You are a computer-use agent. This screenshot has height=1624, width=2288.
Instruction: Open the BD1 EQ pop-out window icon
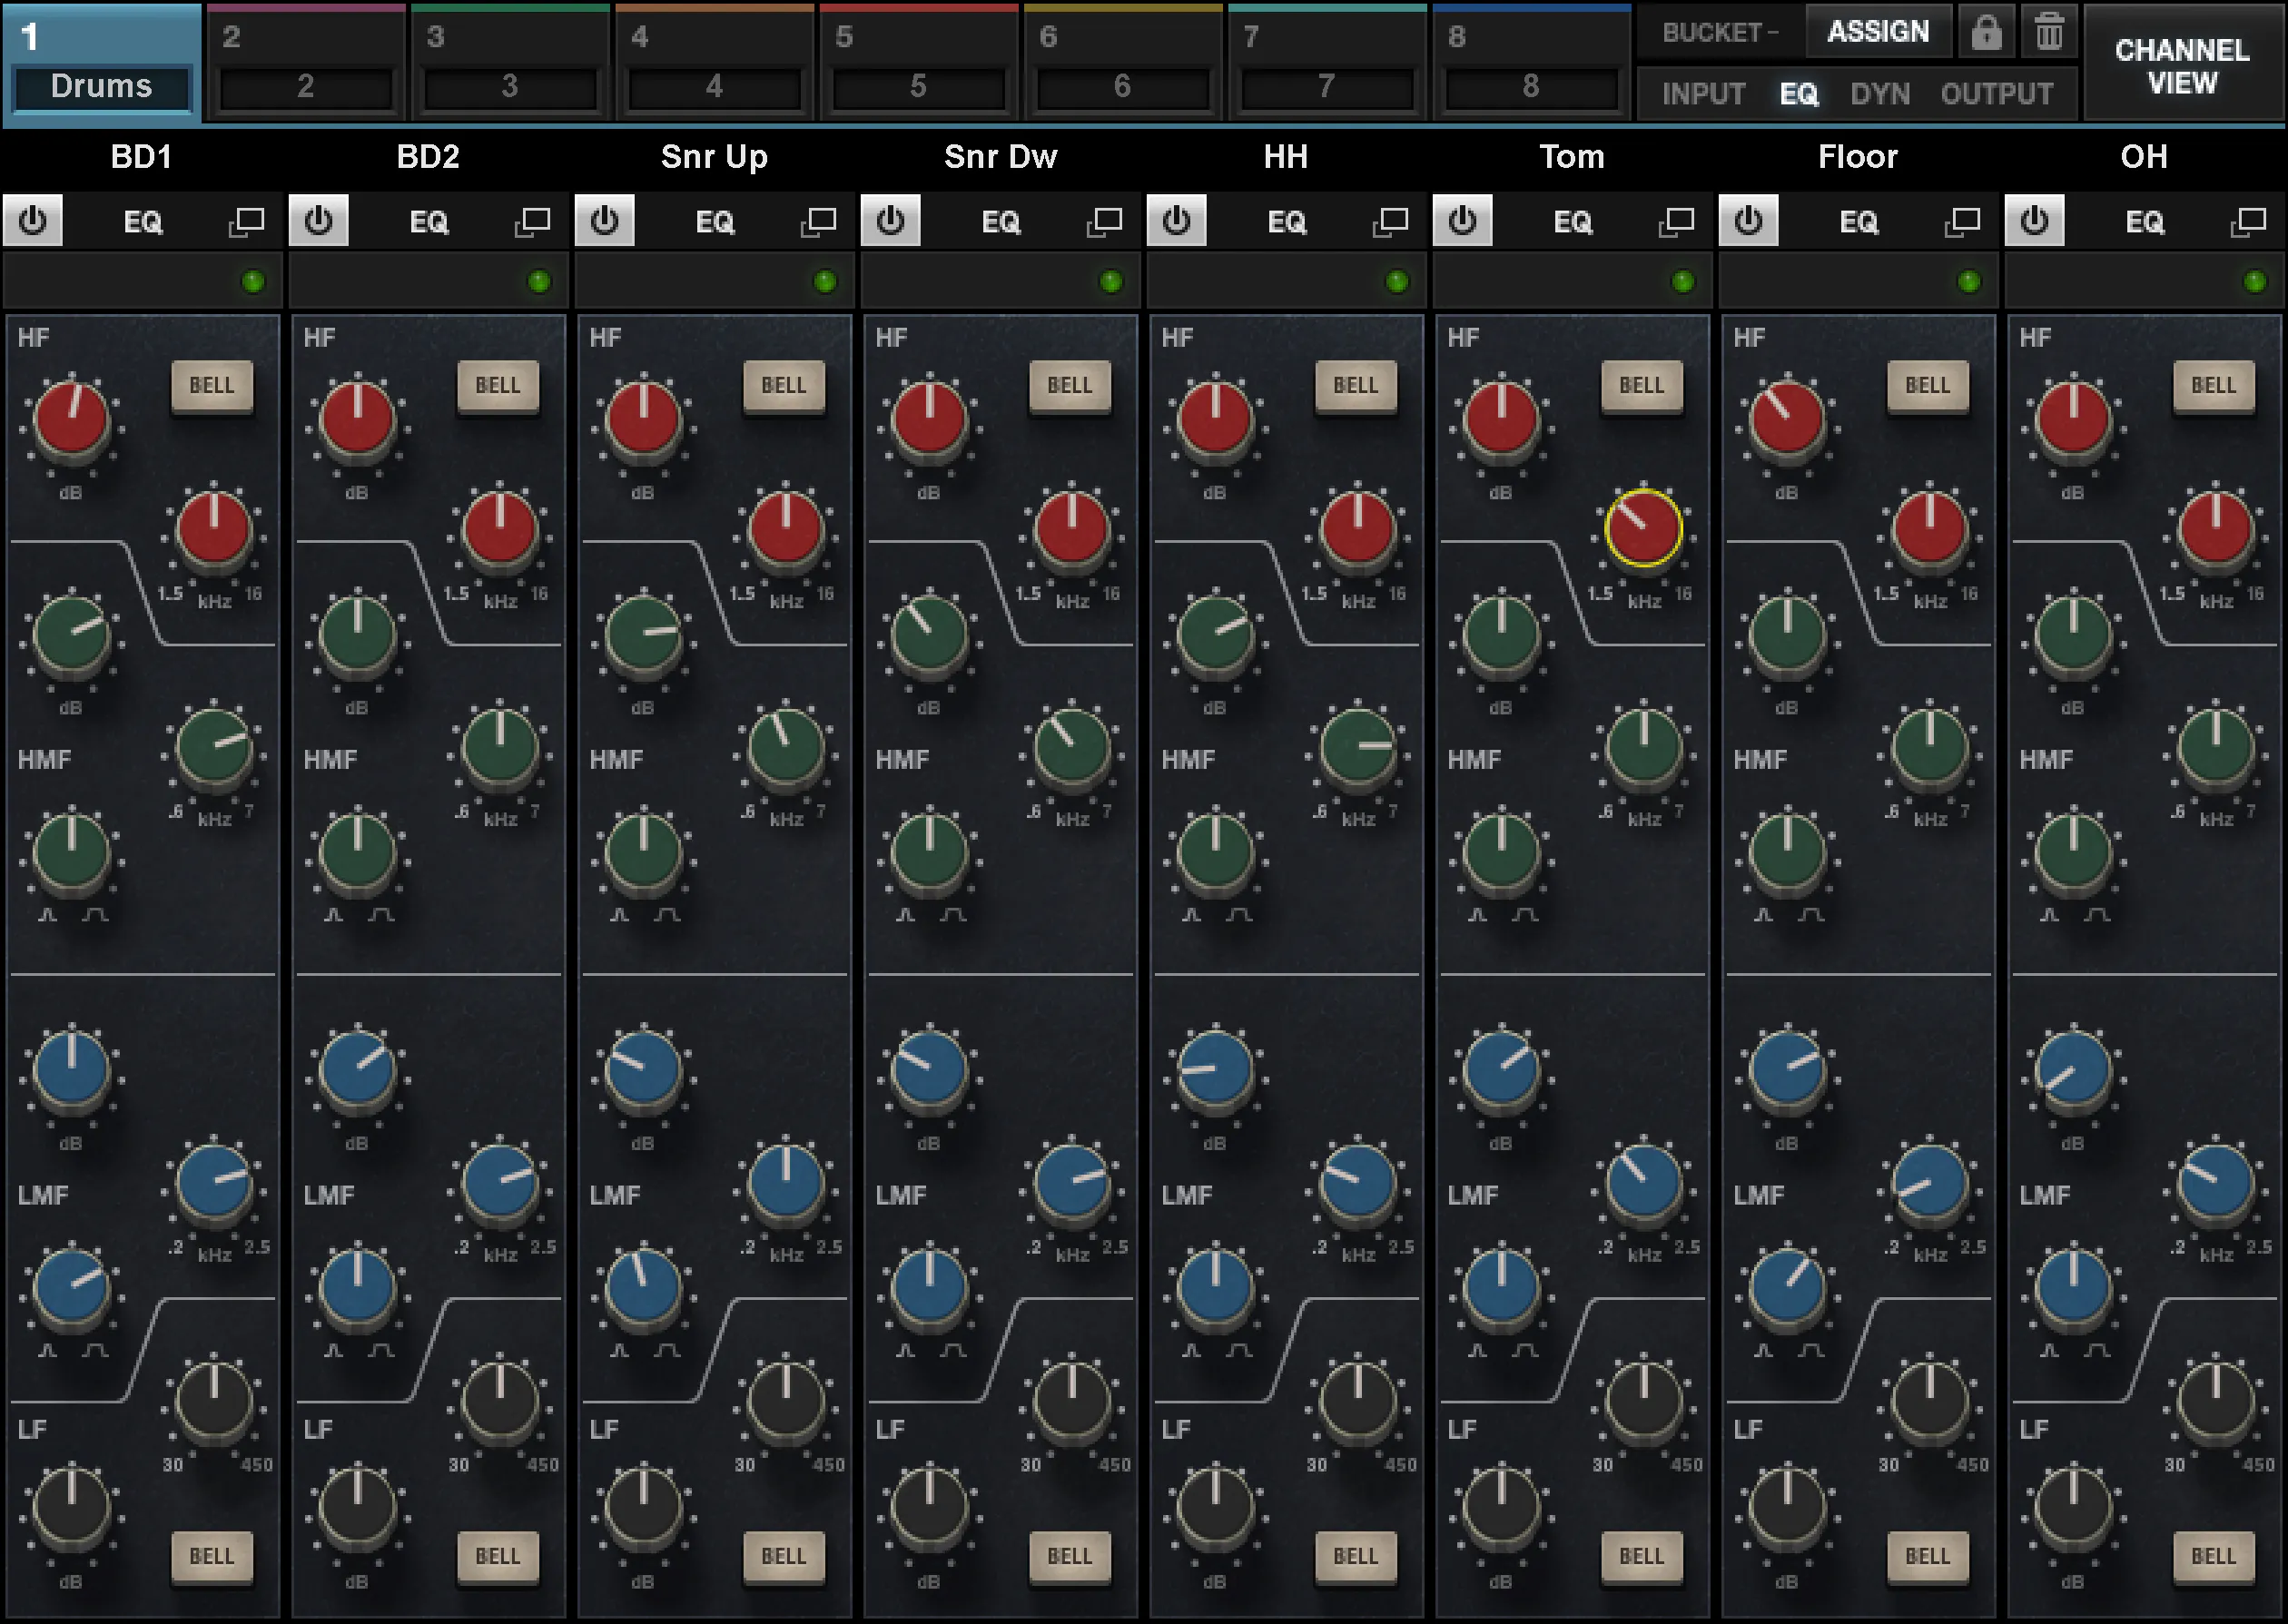[x=246, y=221]
